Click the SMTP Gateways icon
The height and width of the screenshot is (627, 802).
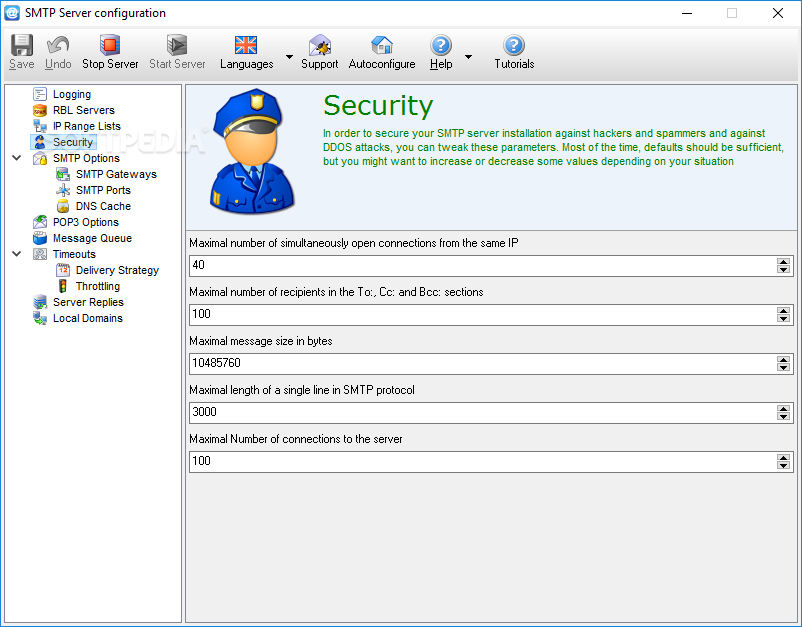pyautogui.click(x=63, y=174)
